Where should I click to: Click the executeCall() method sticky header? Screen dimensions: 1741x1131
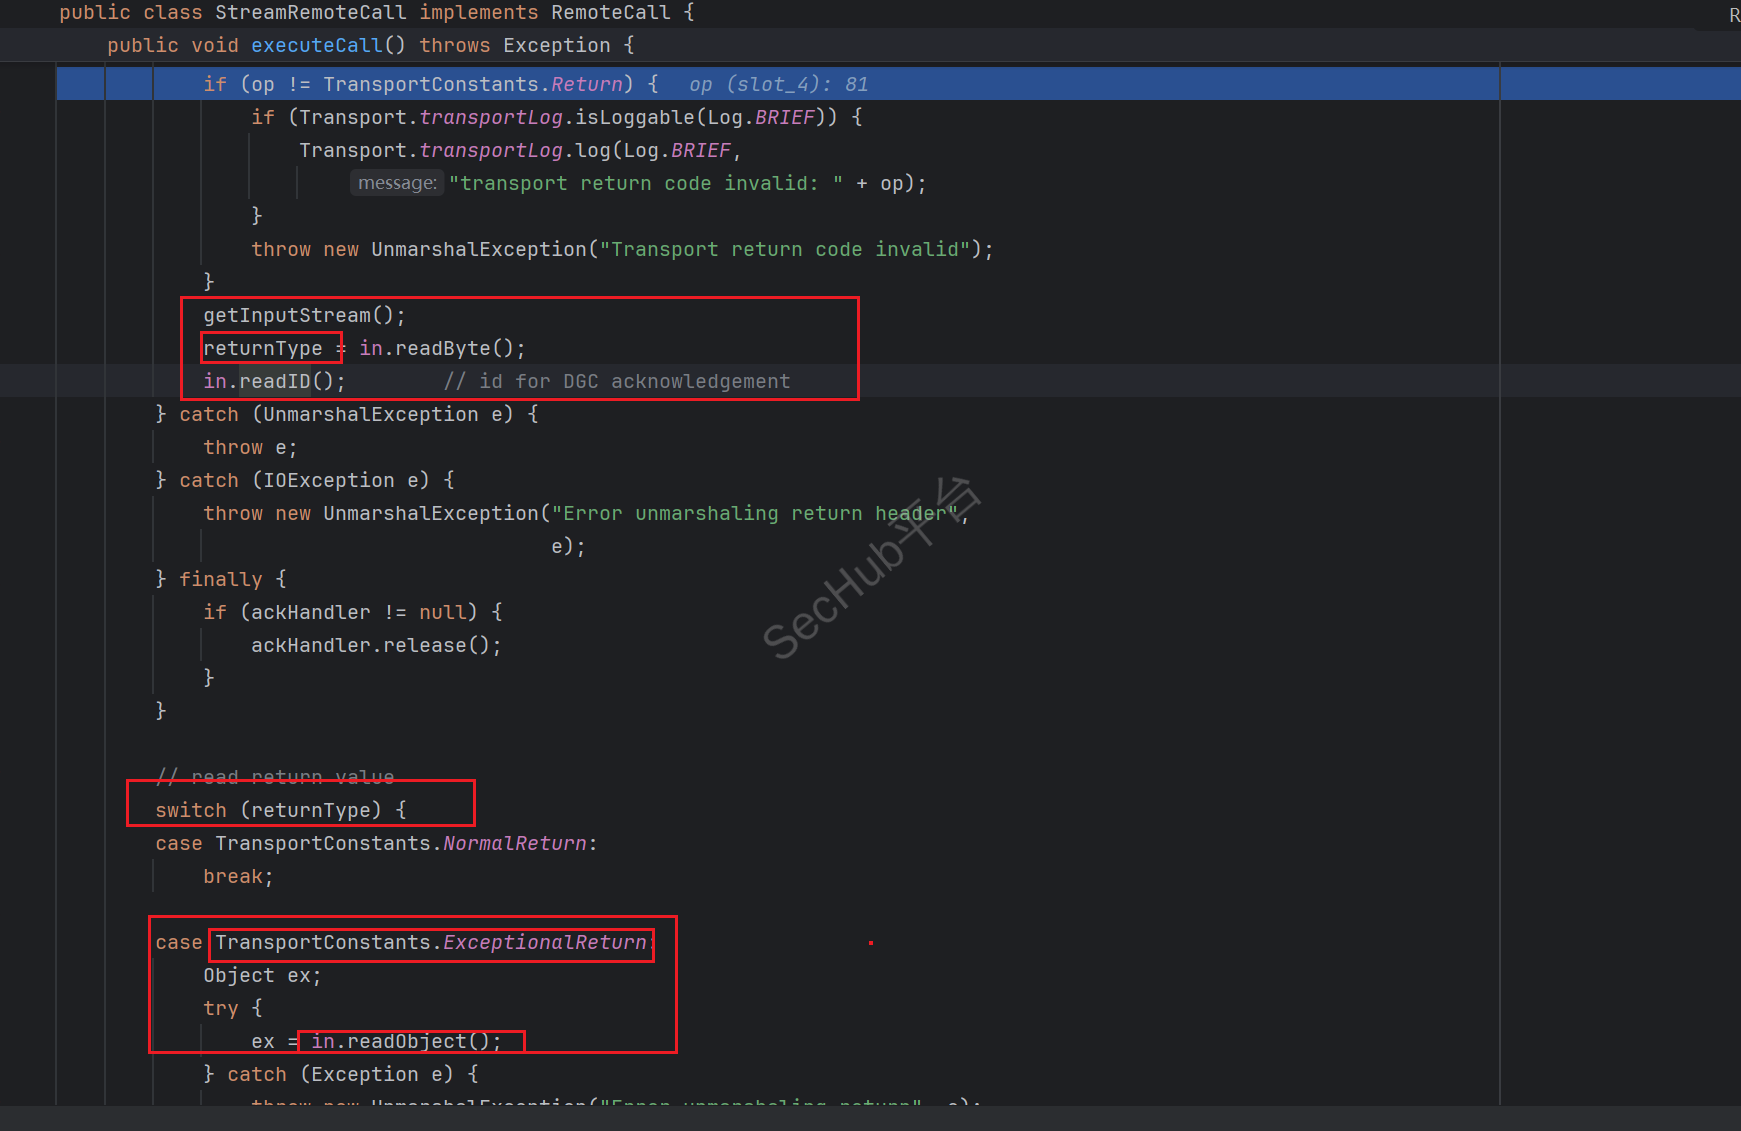[370, 46]
